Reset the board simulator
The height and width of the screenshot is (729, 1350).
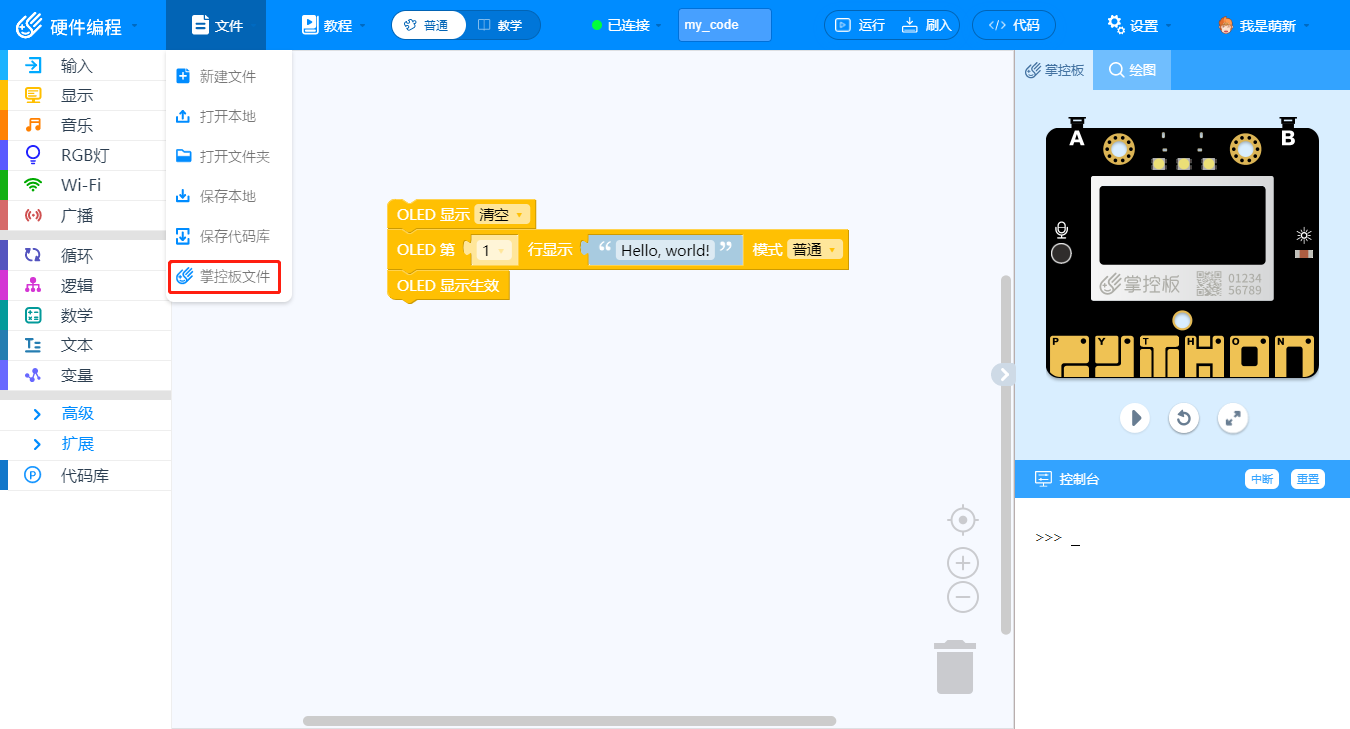(x=1184, y=417)
